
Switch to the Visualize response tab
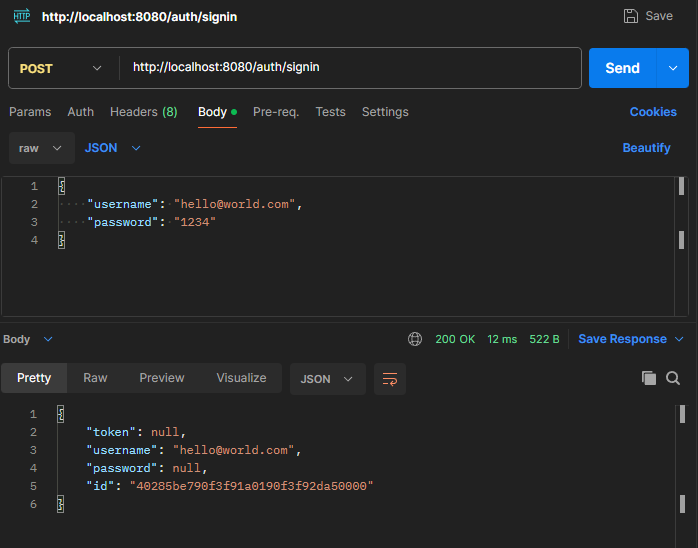241,378
